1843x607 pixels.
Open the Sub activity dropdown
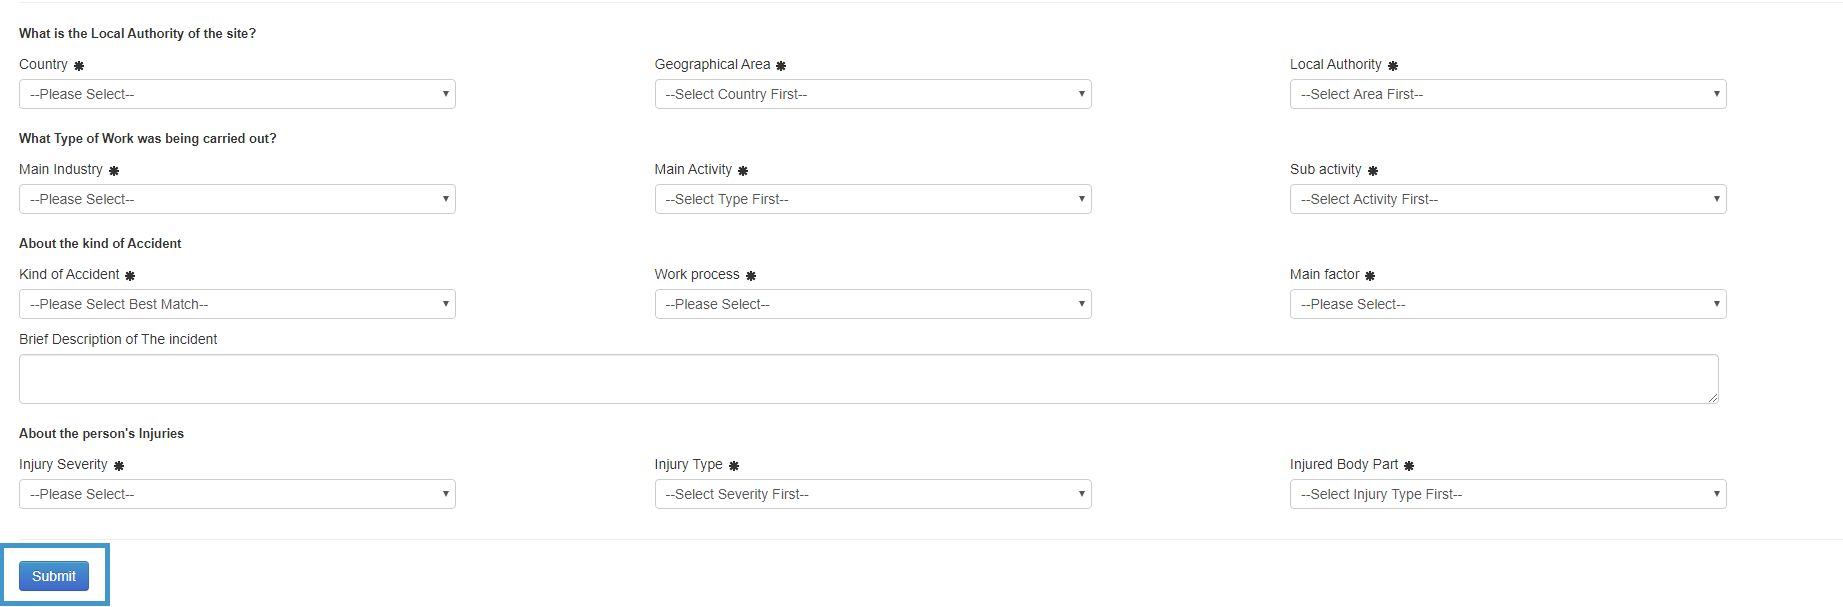(x=1508, y=199)
